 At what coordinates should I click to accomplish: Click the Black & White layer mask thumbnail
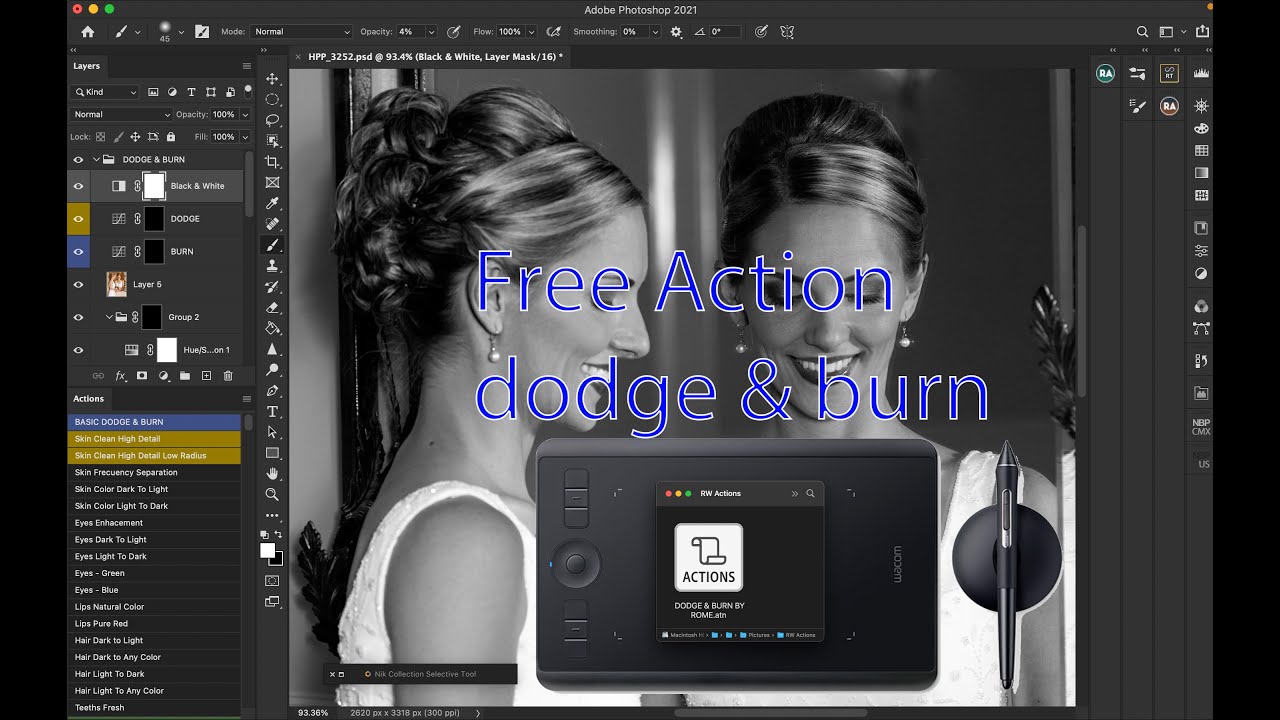click(154, 186)
